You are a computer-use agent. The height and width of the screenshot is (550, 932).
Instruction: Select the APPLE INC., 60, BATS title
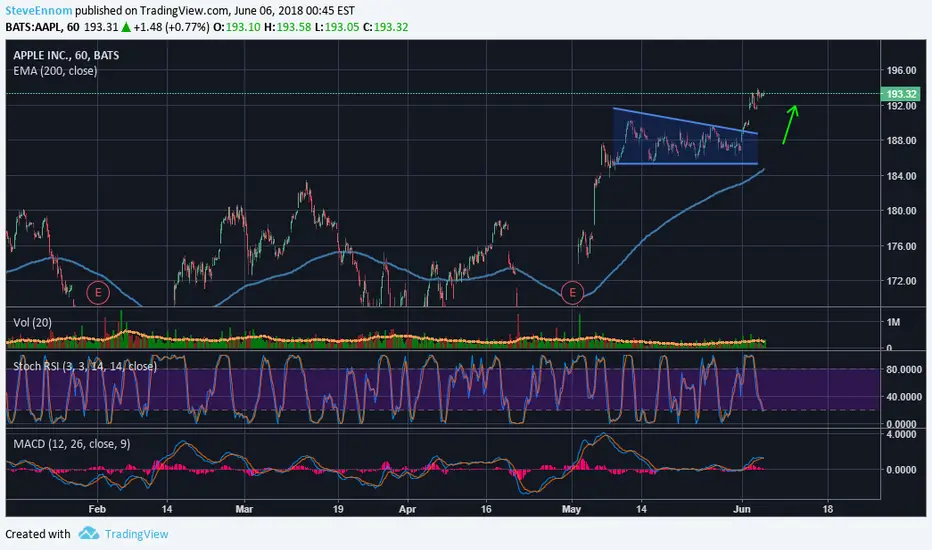pos(66,55)
